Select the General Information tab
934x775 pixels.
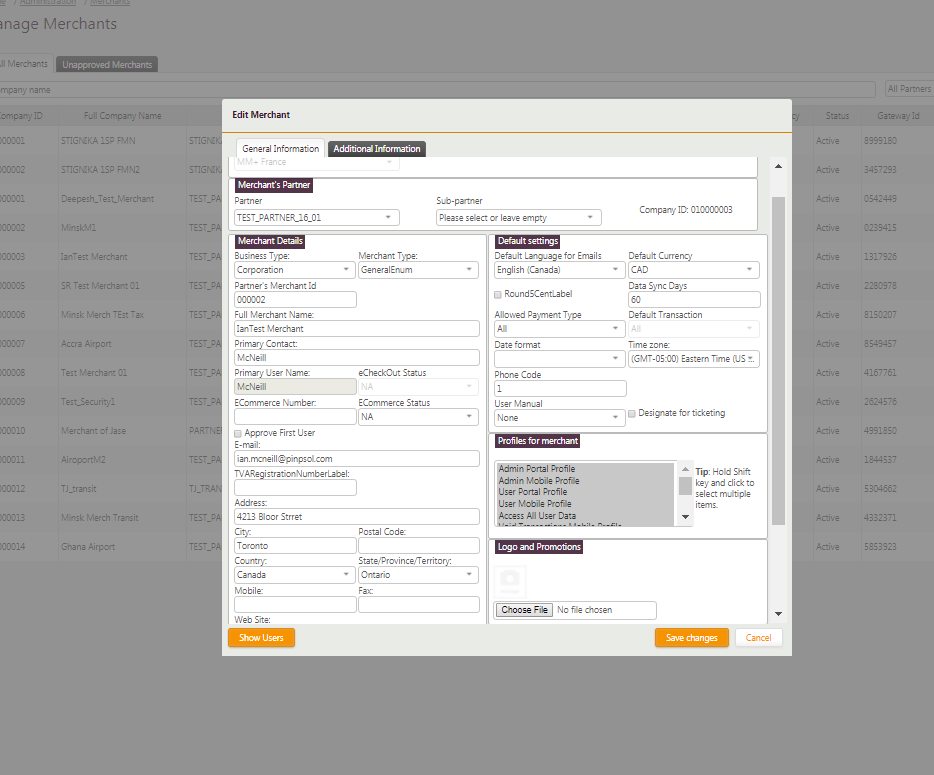[x=281, y=149]
